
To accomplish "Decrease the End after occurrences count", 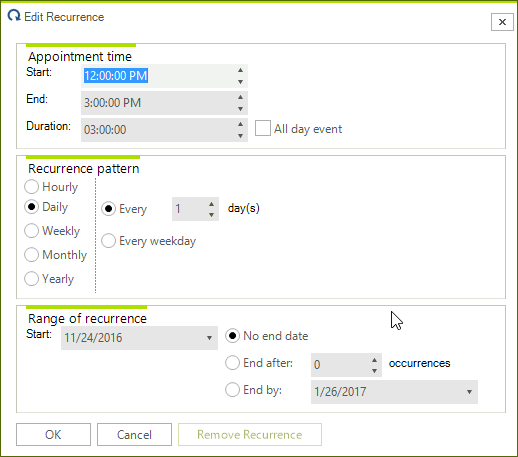I will (x=374, y=371).
